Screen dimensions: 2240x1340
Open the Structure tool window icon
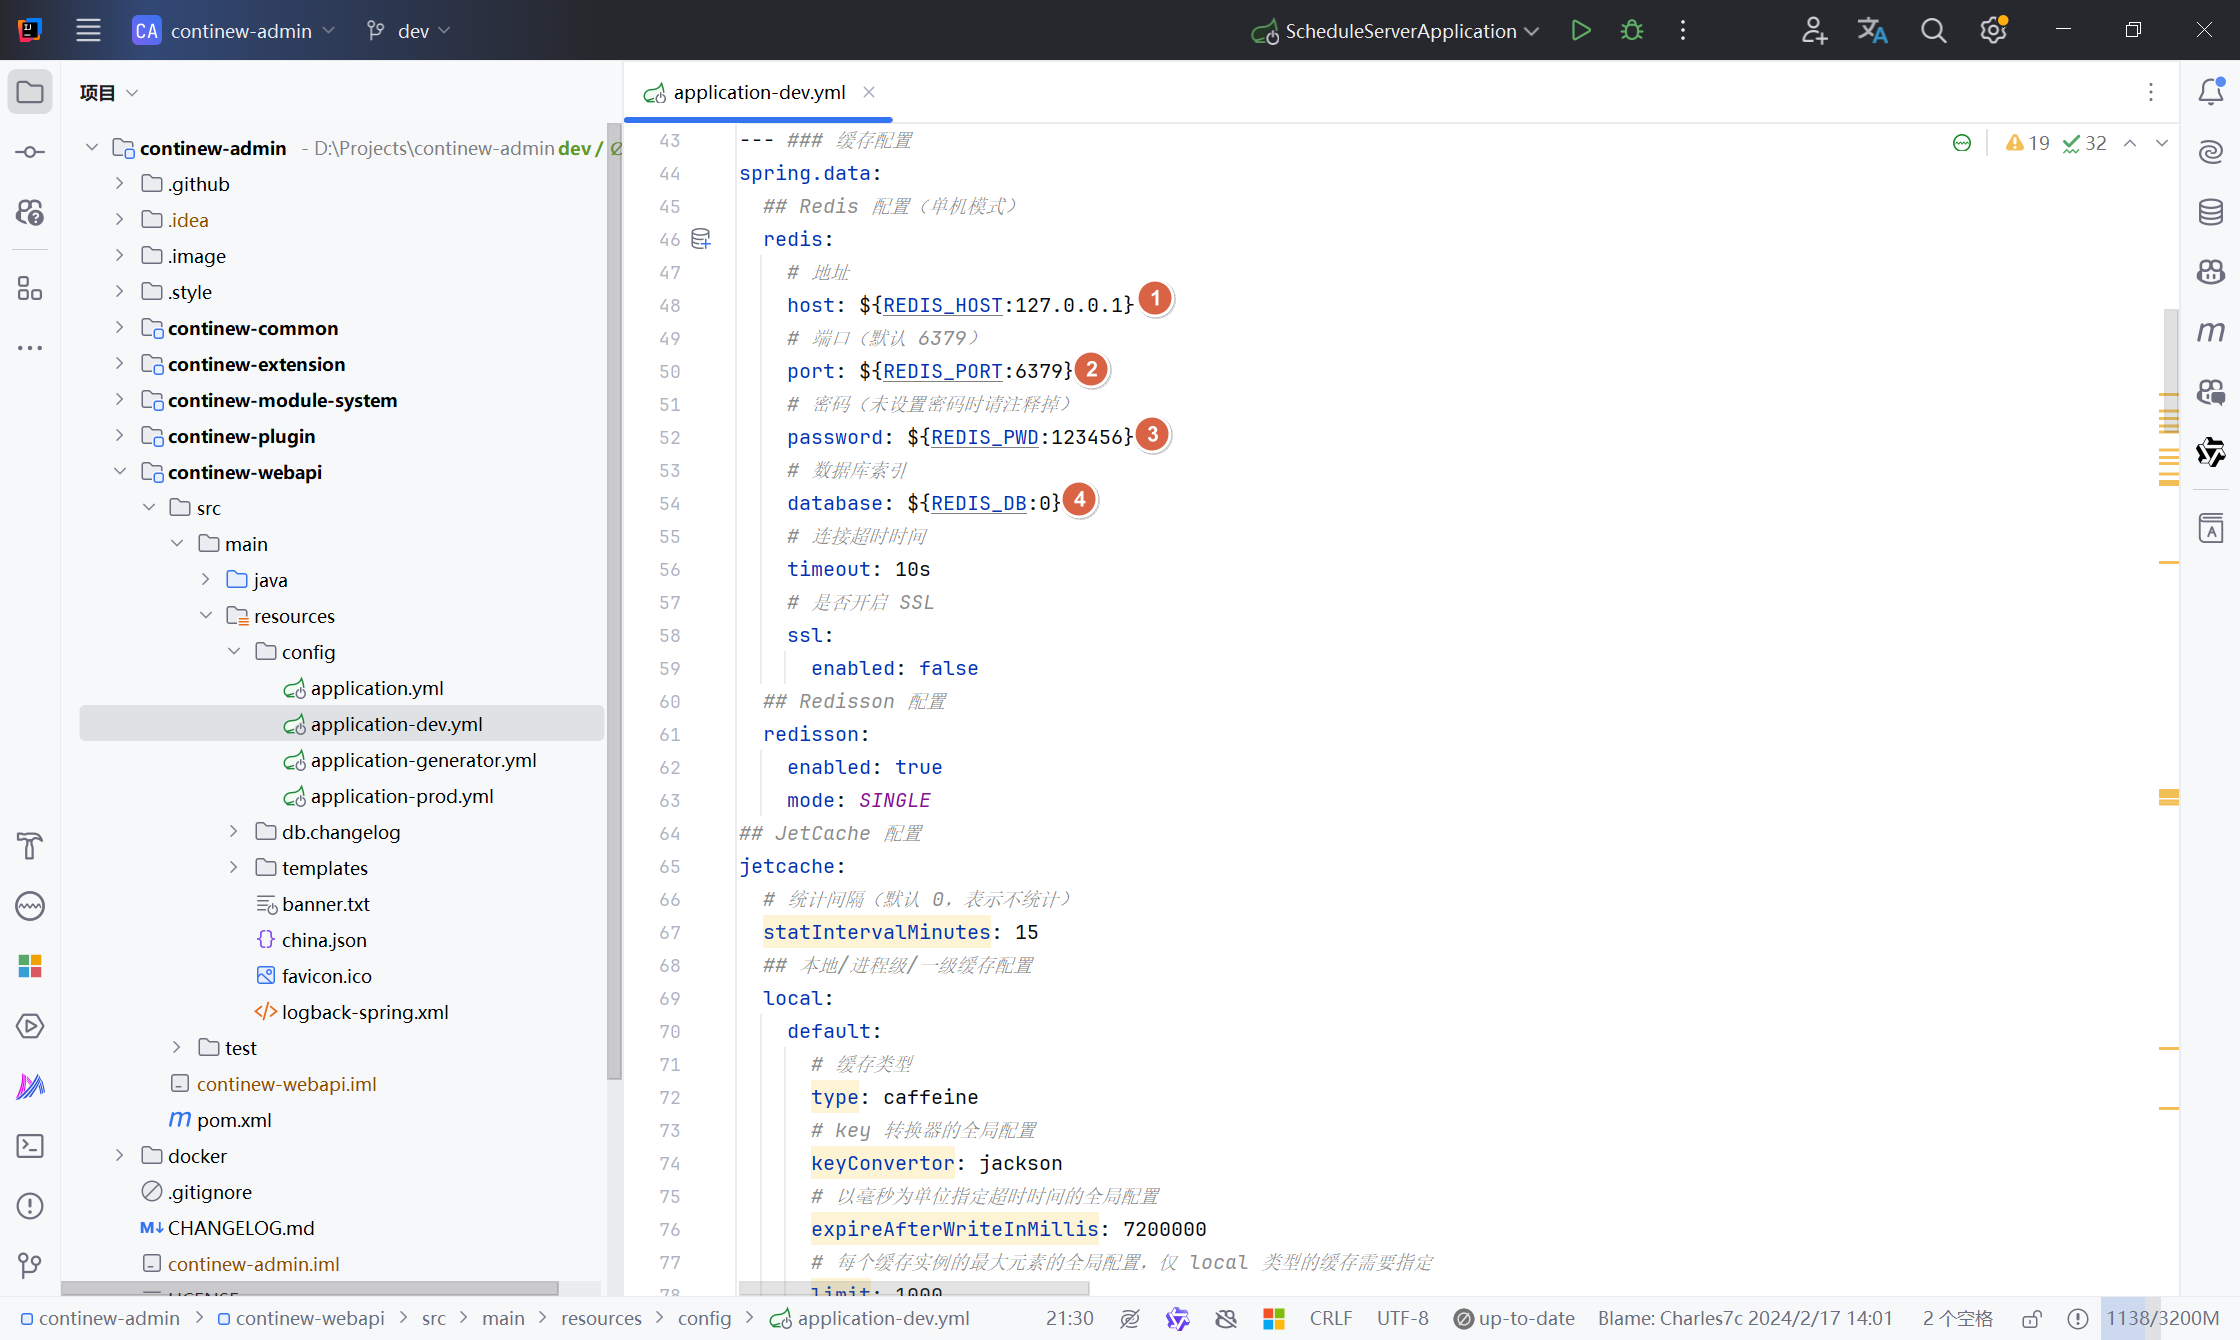[30, 289]
